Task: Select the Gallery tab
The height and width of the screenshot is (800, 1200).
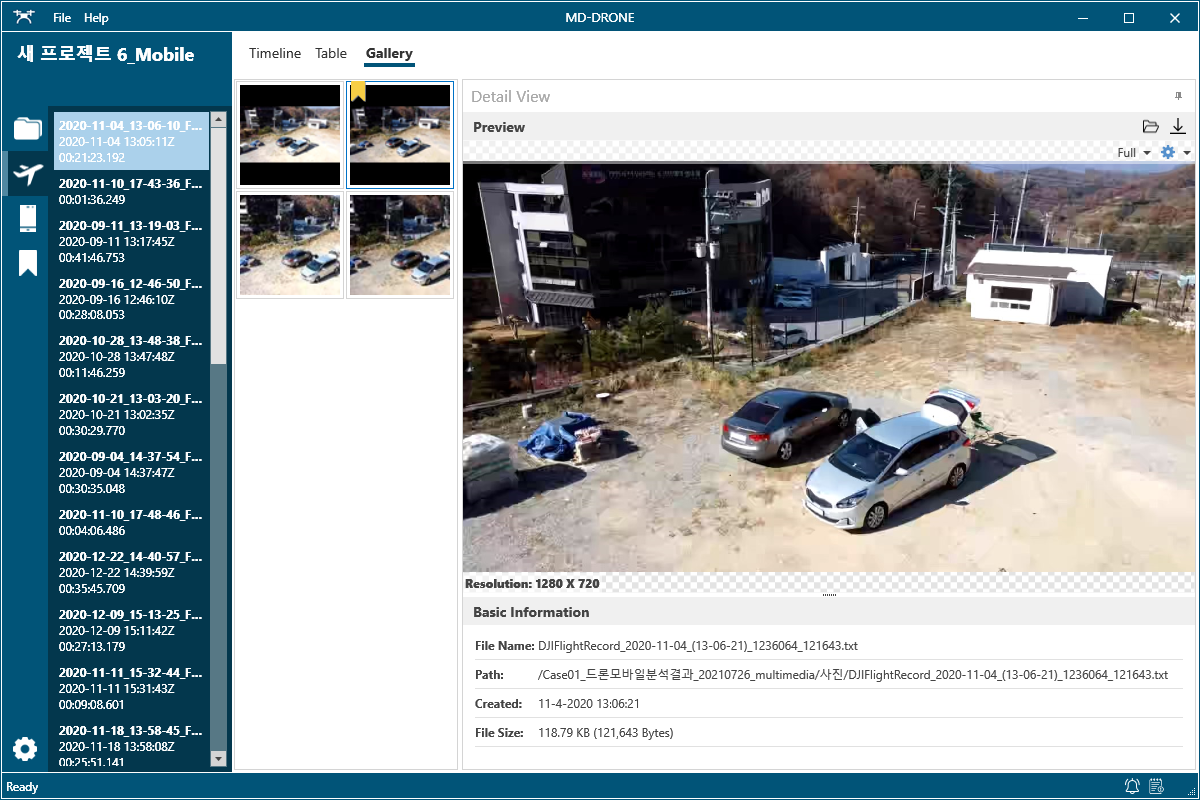Action: click(x=389, y=54)
